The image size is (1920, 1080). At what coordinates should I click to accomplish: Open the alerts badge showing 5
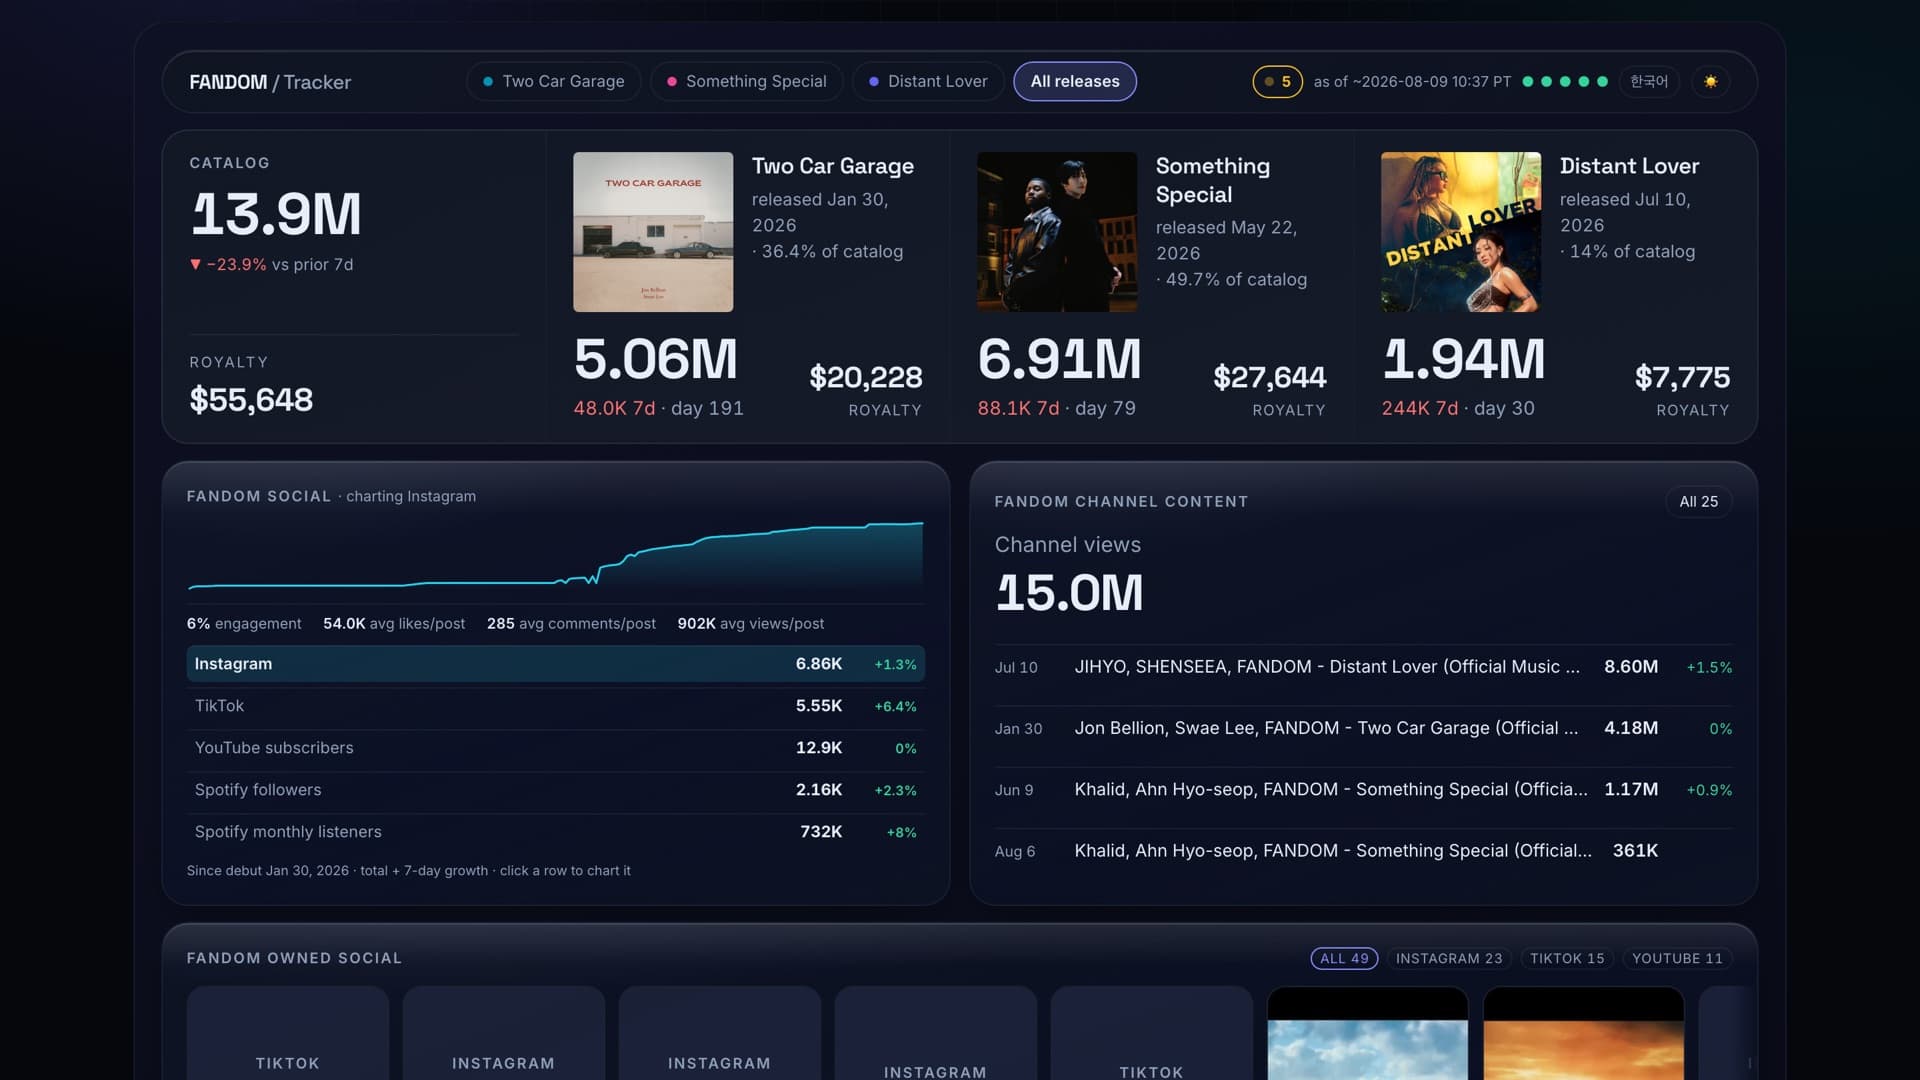click(x=1277, y=81)
